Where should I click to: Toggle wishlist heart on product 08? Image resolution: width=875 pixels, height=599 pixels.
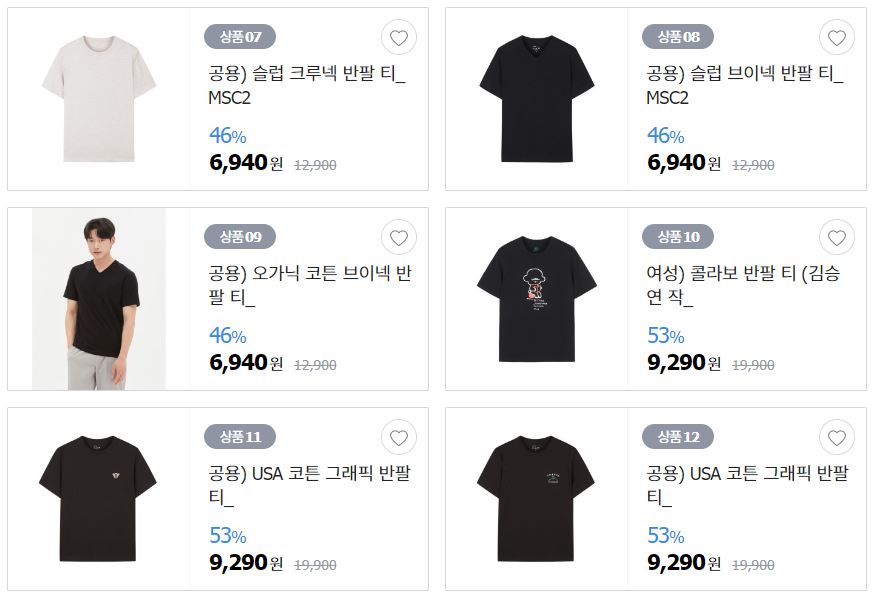pyautogui.click(x=836, y=37)
